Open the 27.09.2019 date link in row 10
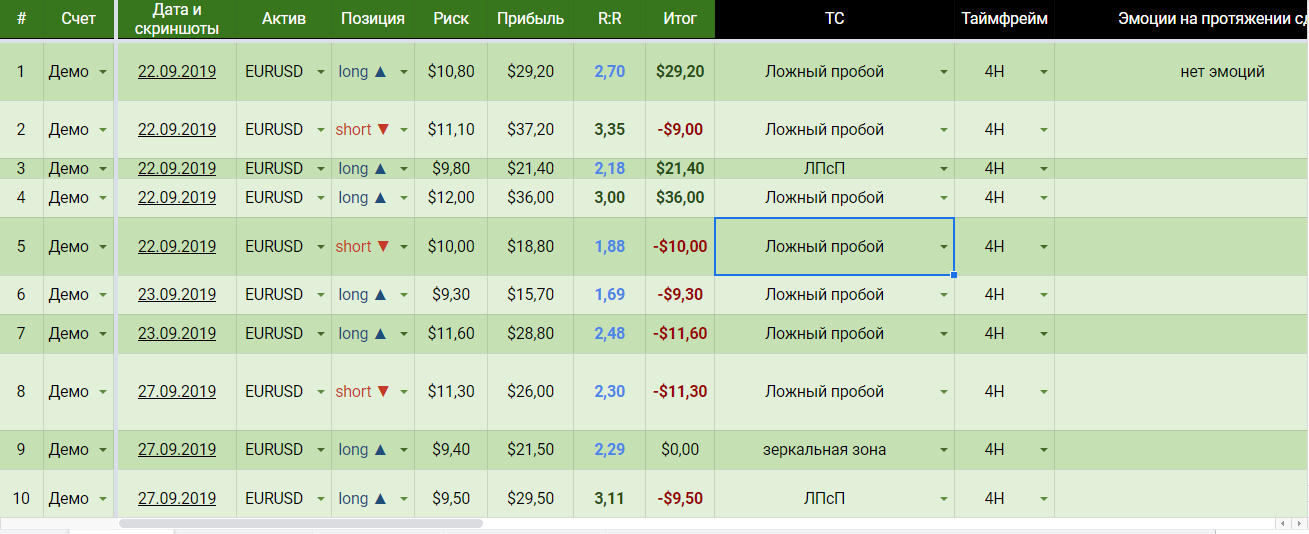The height and width of the screenshot is (534, 1309). [177, 499]
